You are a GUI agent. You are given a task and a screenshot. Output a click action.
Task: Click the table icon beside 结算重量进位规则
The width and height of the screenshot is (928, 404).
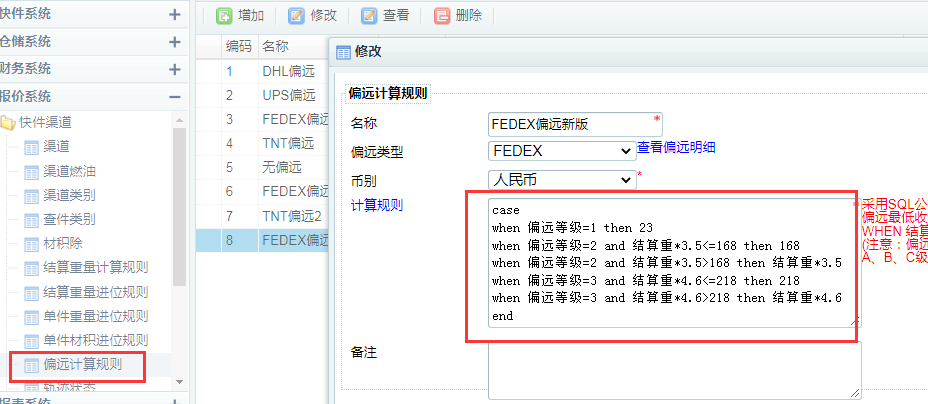click(x=31, y=293)
